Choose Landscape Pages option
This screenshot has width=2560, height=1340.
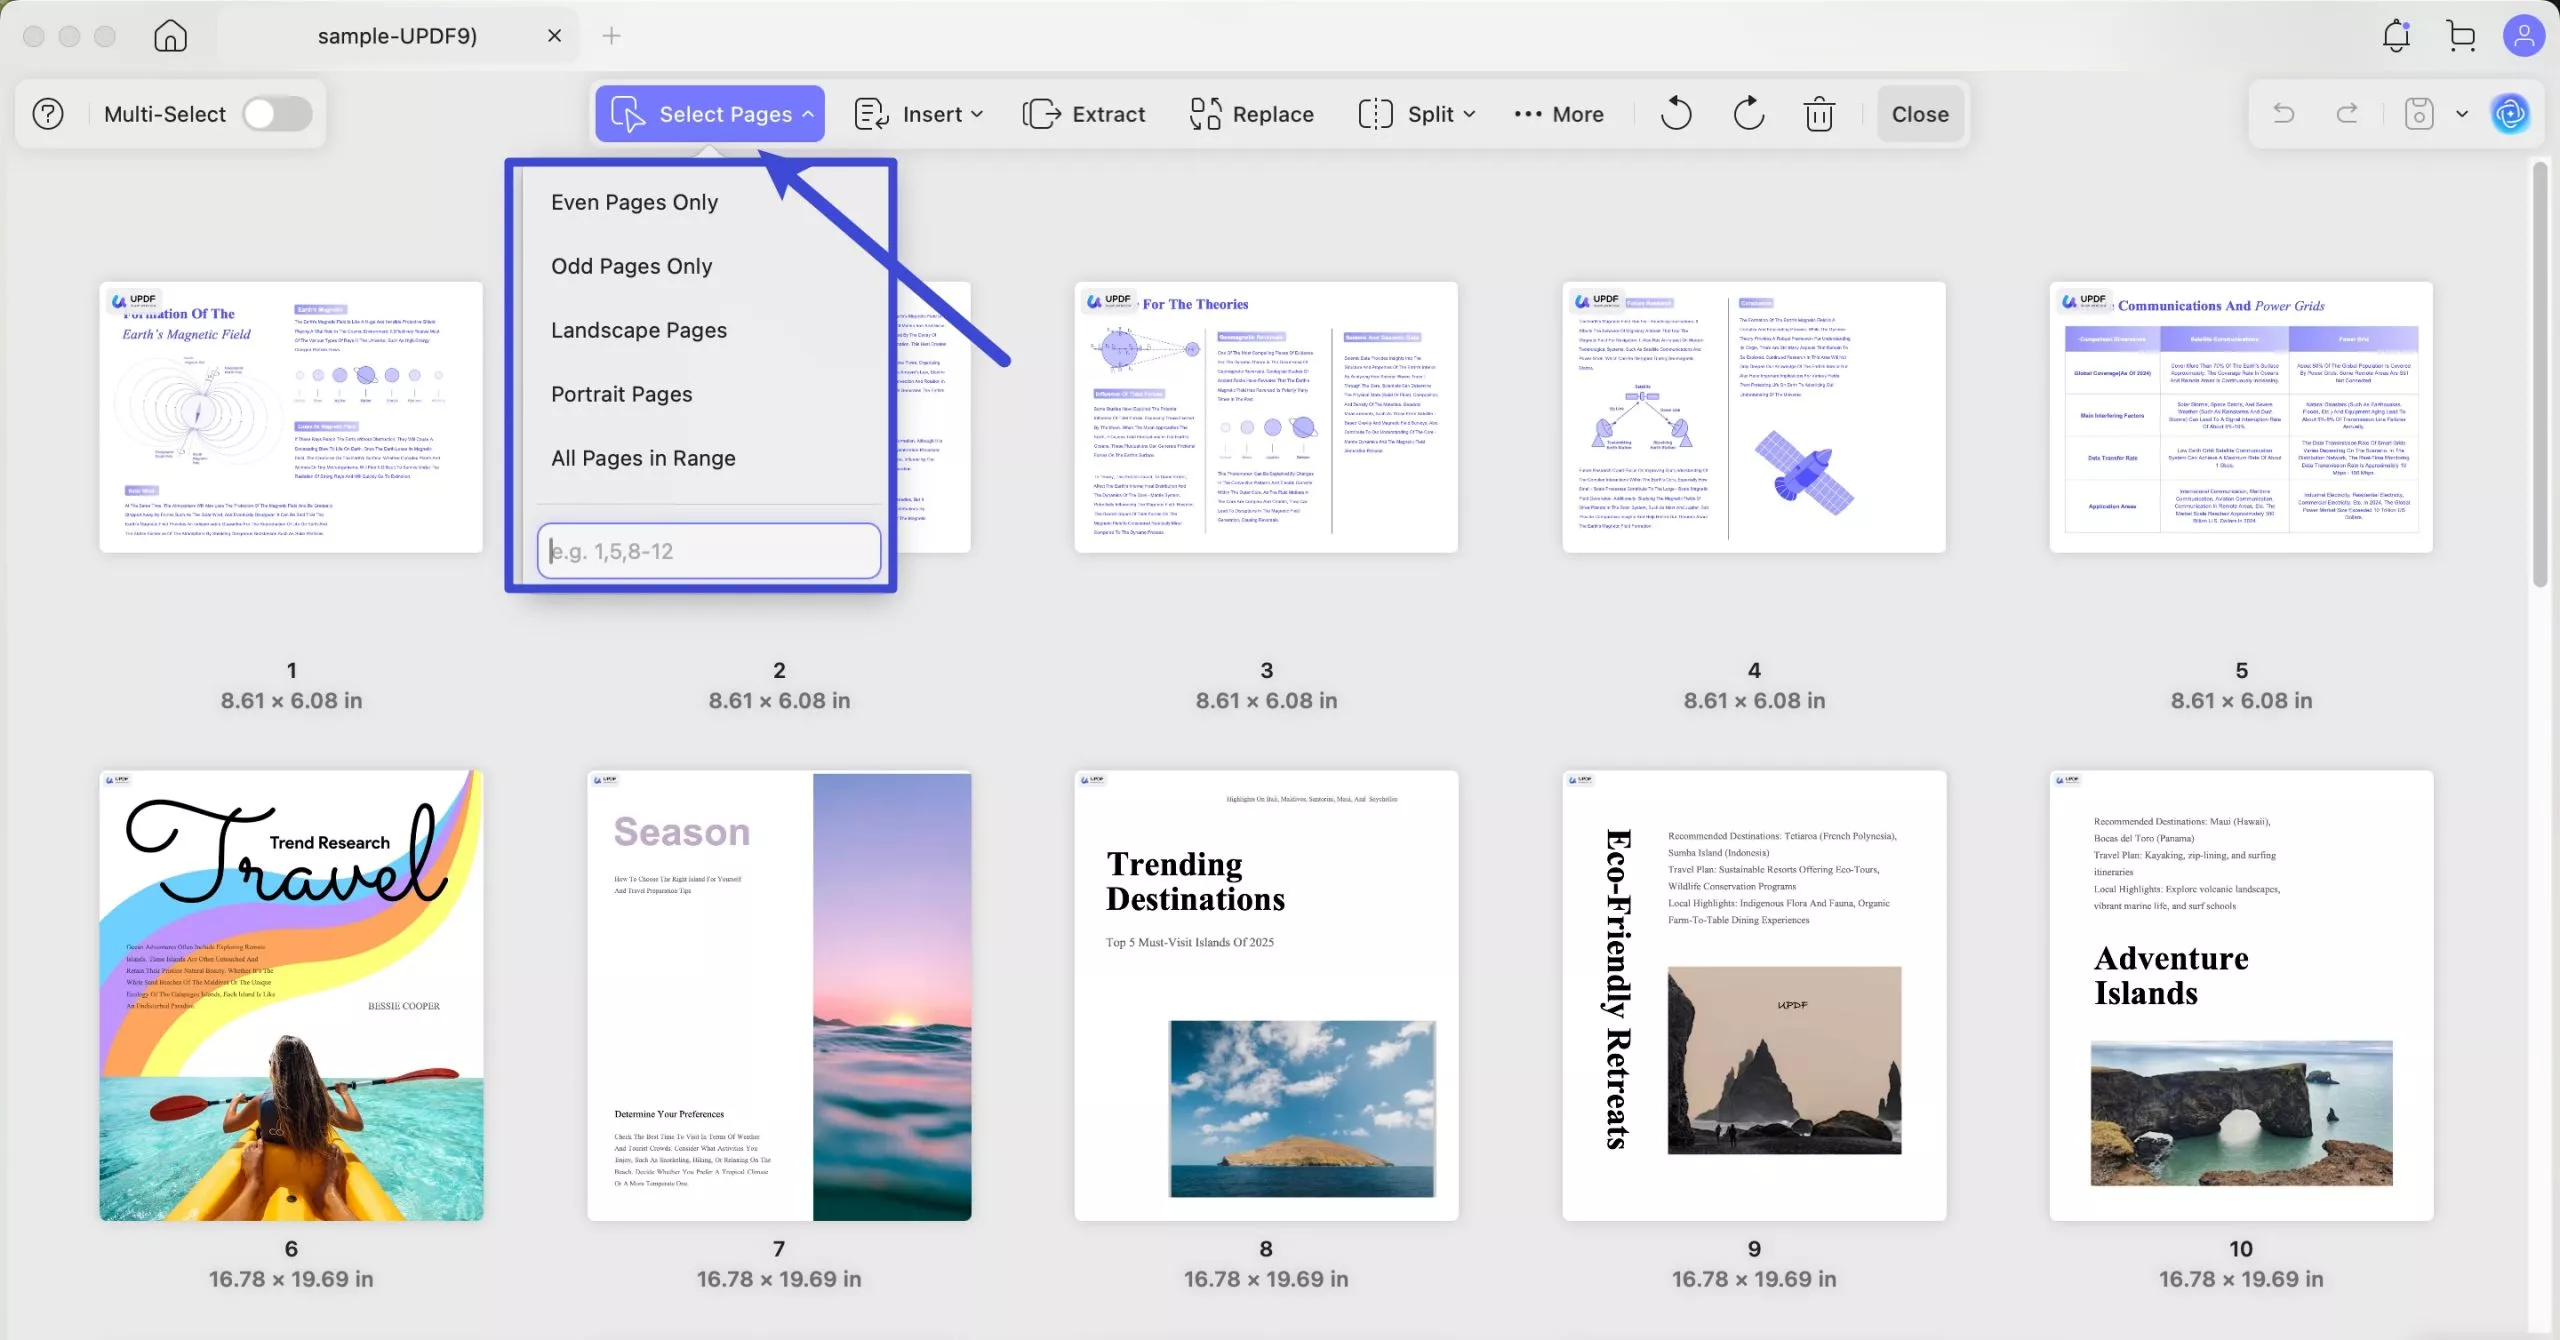638,330
